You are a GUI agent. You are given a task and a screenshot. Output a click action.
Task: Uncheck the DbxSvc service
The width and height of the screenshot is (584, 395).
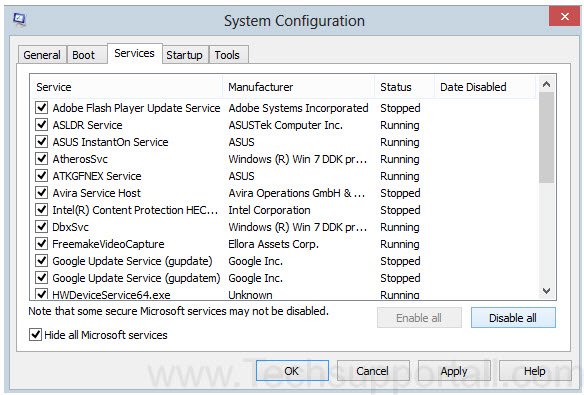(x=41, y=227)
